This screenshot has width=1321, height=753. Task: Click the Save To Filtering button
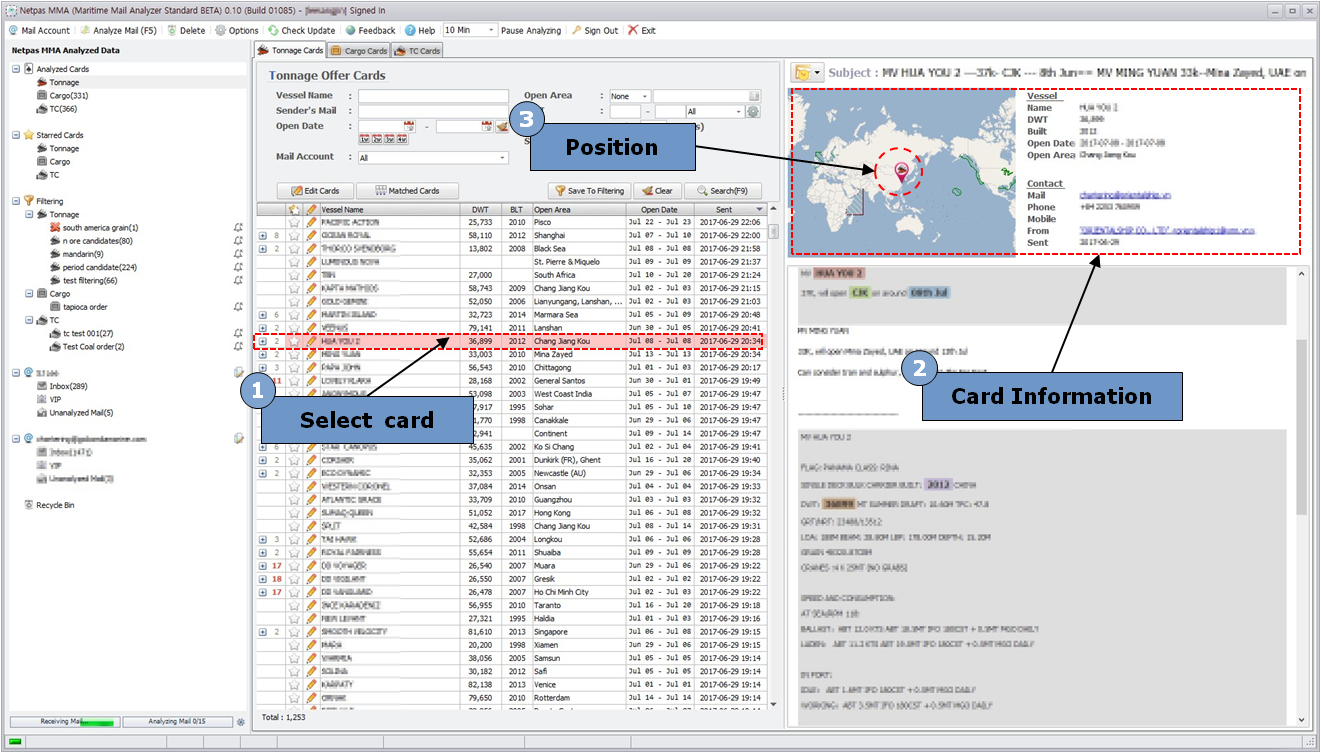pos(588,191)
